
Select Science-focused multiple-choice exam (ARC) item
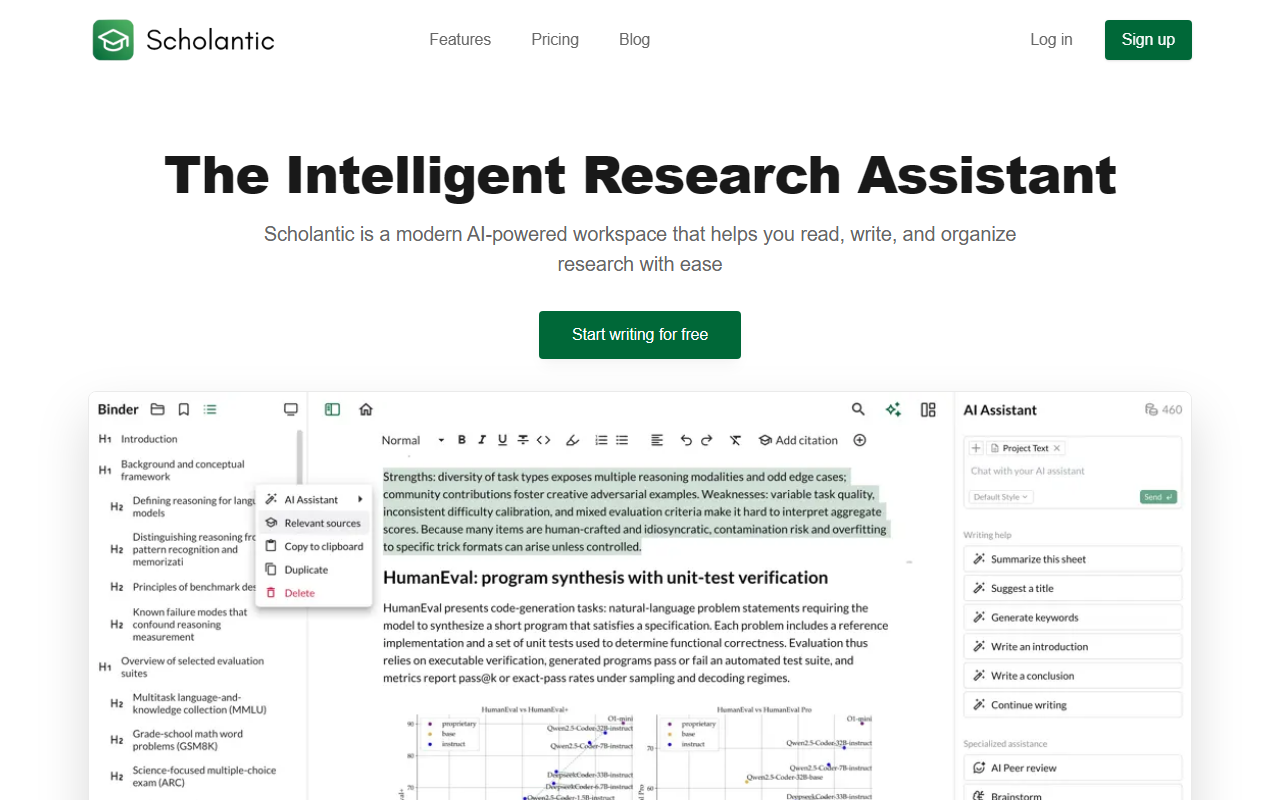[x=204, y=776]
